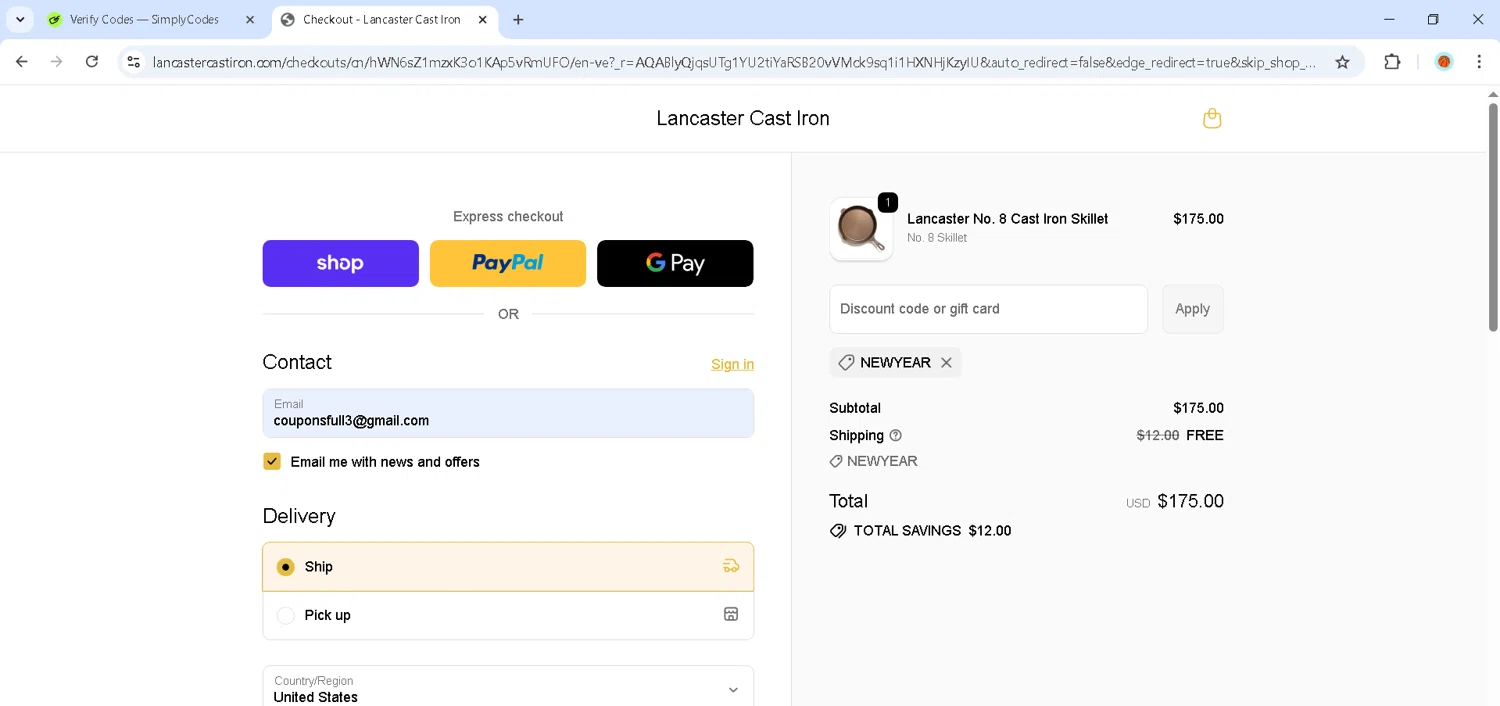View site information icon in address bar

coord(133,62)
